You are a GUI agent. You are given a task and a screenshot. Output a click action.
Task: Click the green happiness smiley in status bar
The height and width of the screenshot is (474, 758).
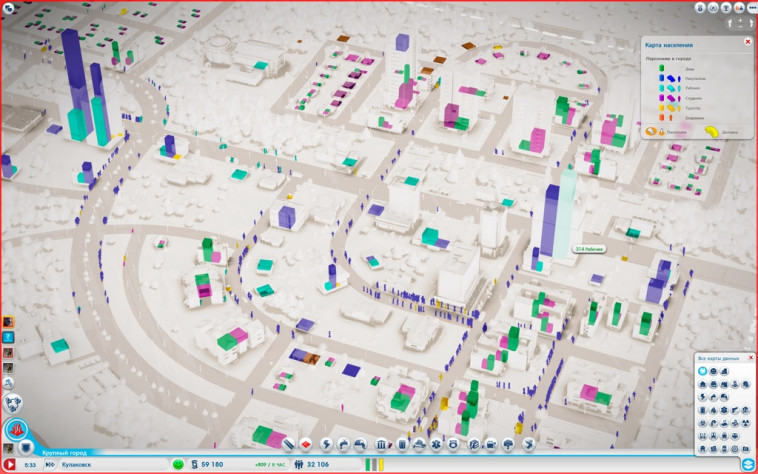click(x=178, y=464)
